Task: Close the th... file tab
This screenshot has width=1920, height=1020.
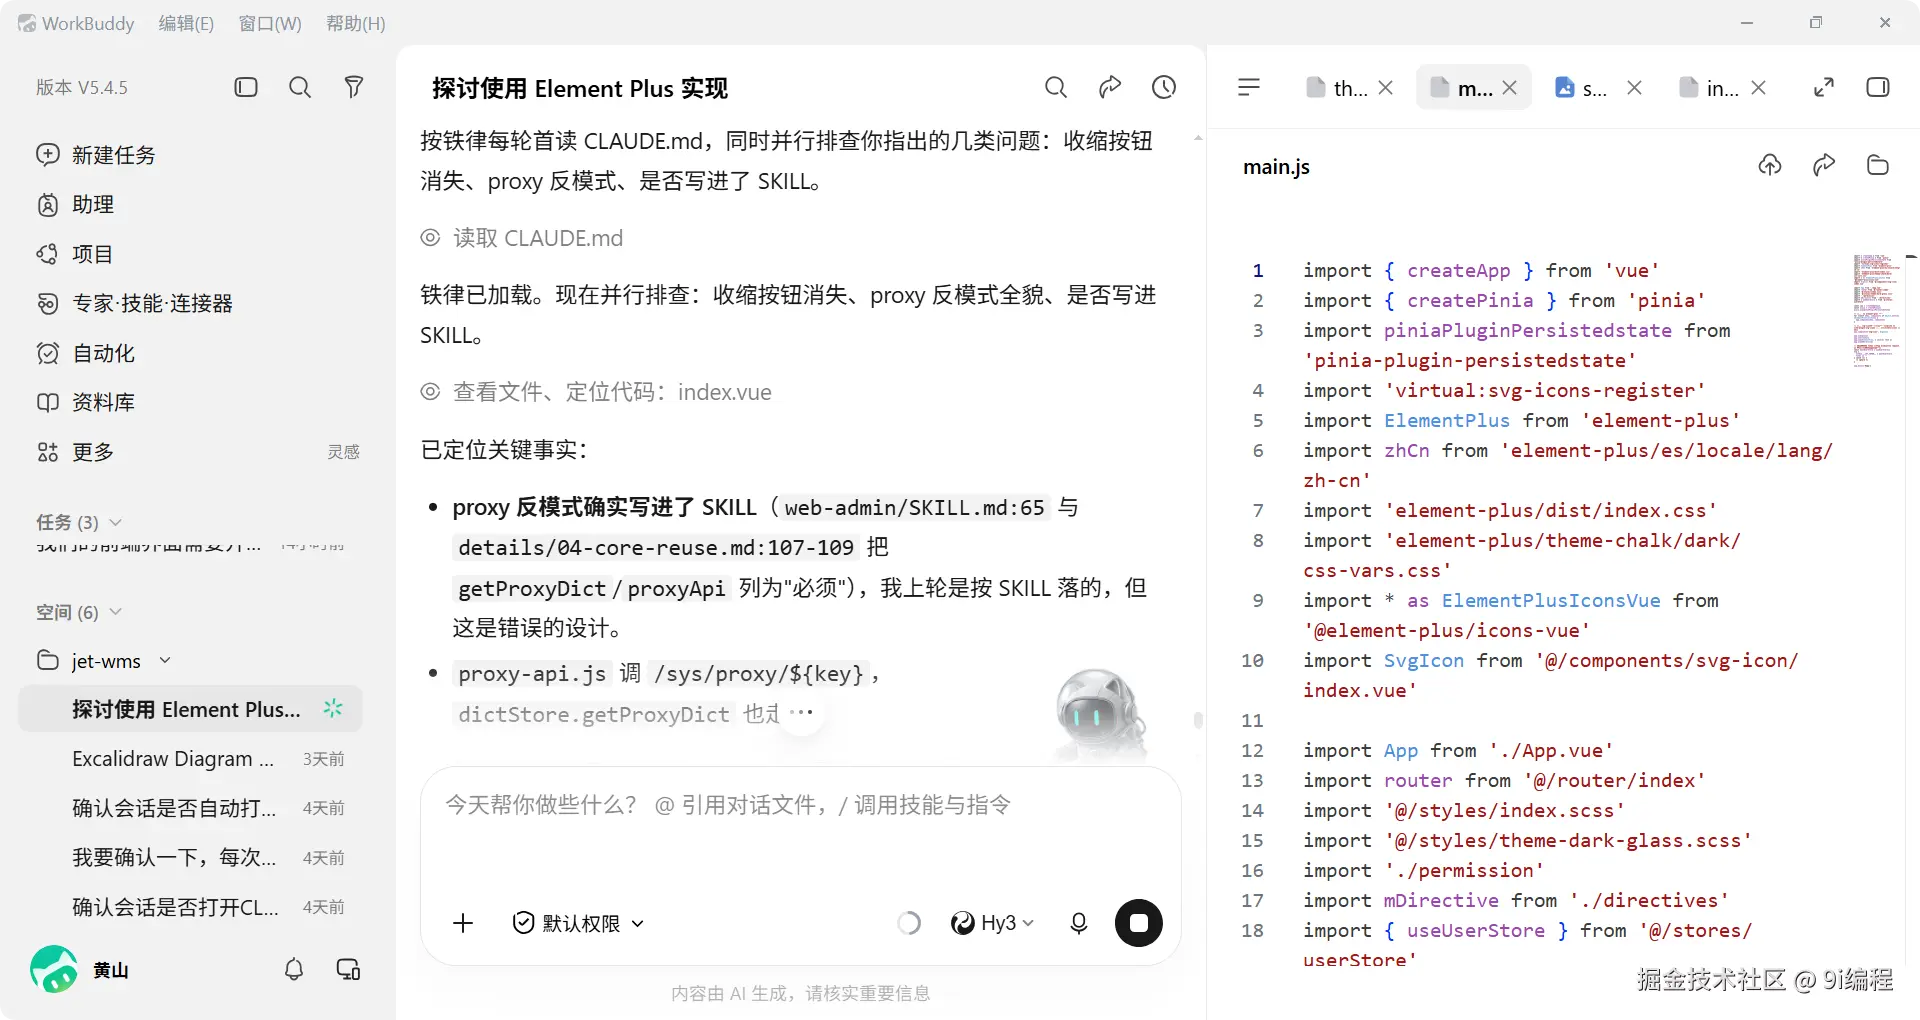Action: 1386,88
